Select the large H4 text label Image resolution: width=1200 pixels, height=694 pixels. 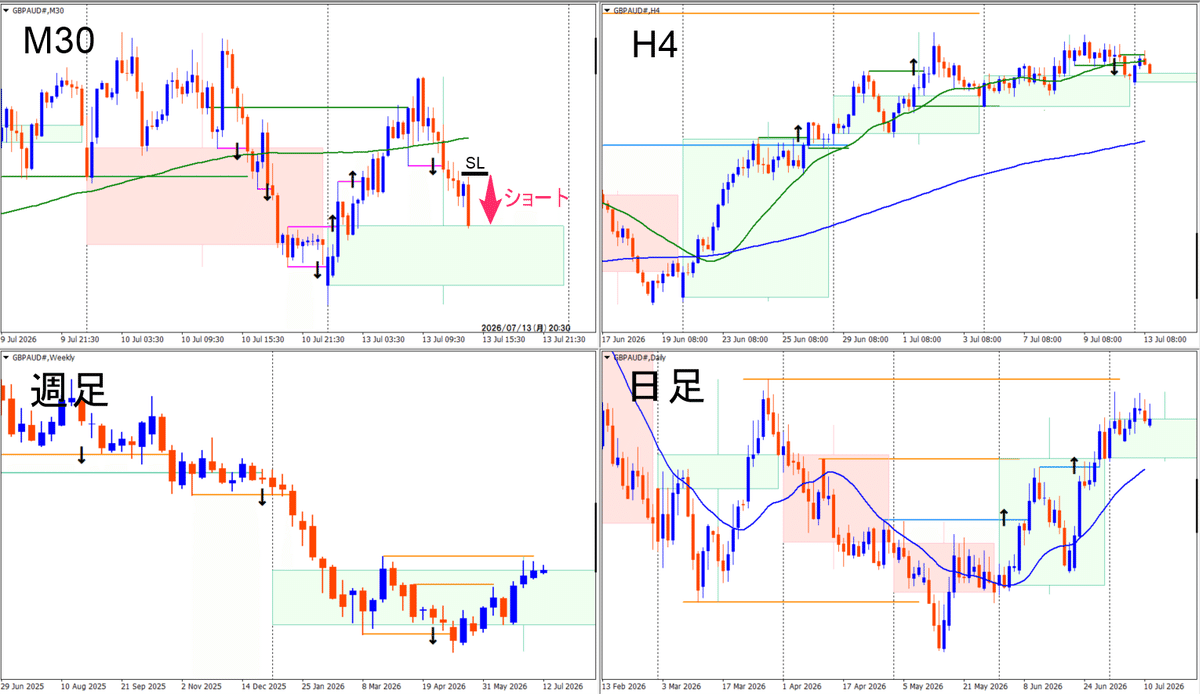pyautogui.click(x=655, y=44)
